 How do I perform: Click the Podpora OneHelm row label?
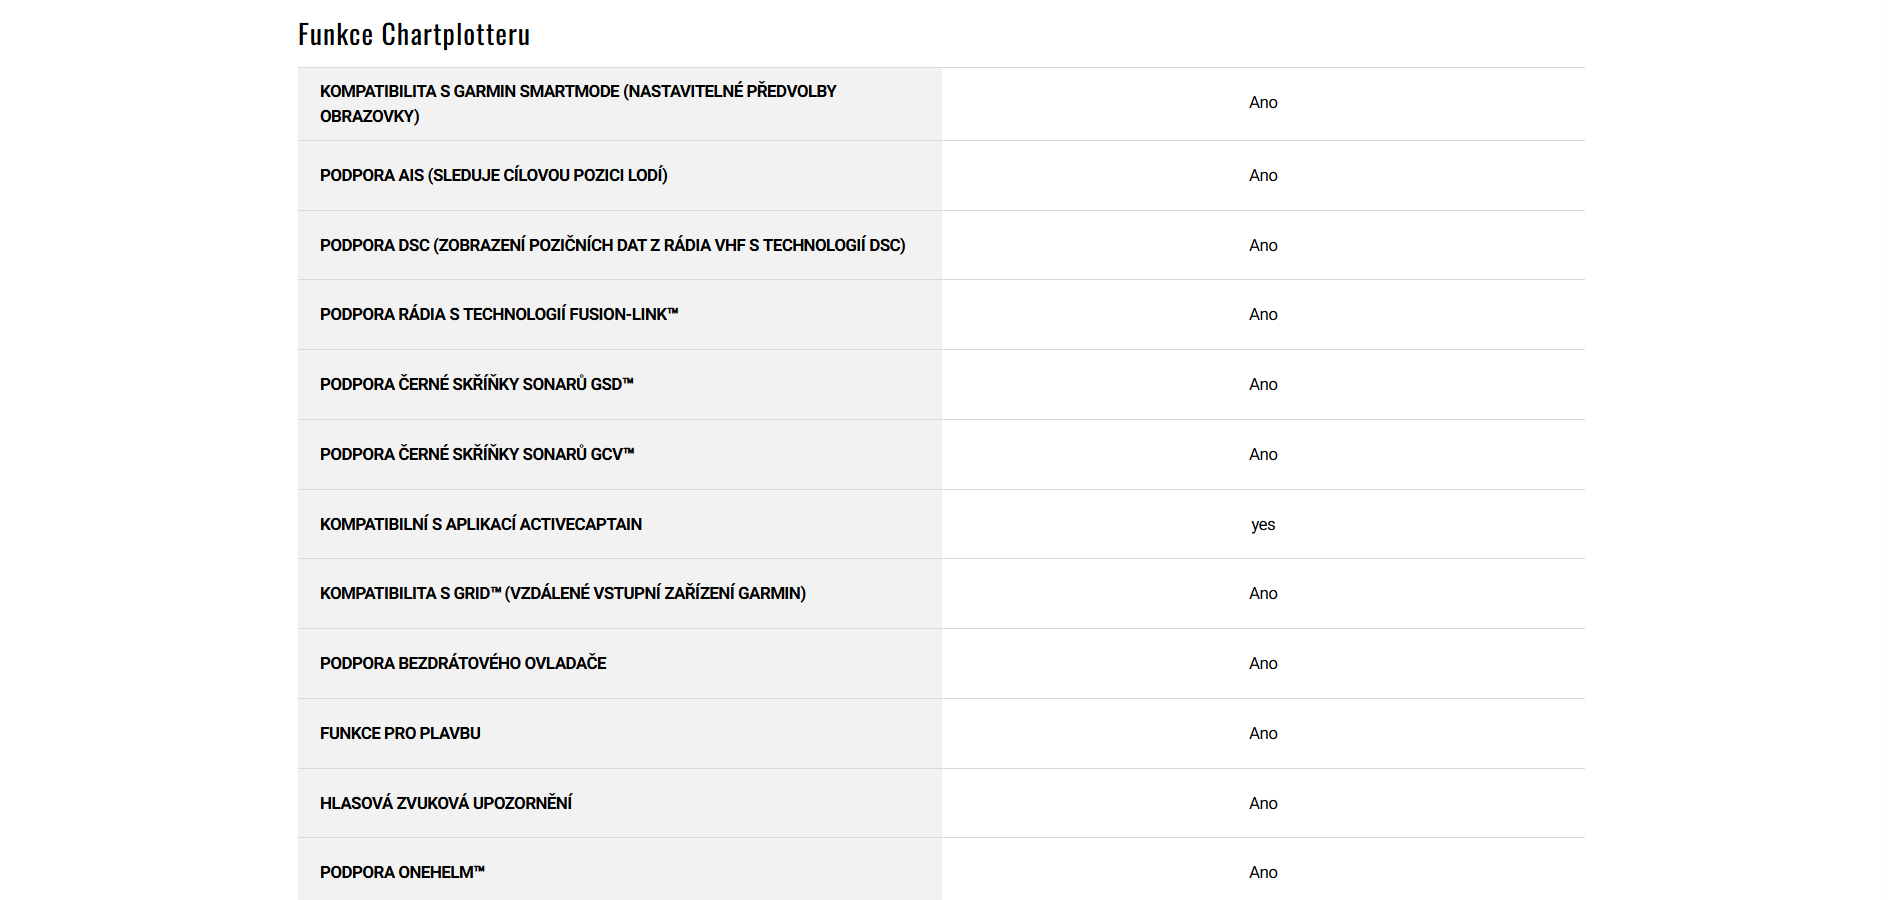coord(402,873)
